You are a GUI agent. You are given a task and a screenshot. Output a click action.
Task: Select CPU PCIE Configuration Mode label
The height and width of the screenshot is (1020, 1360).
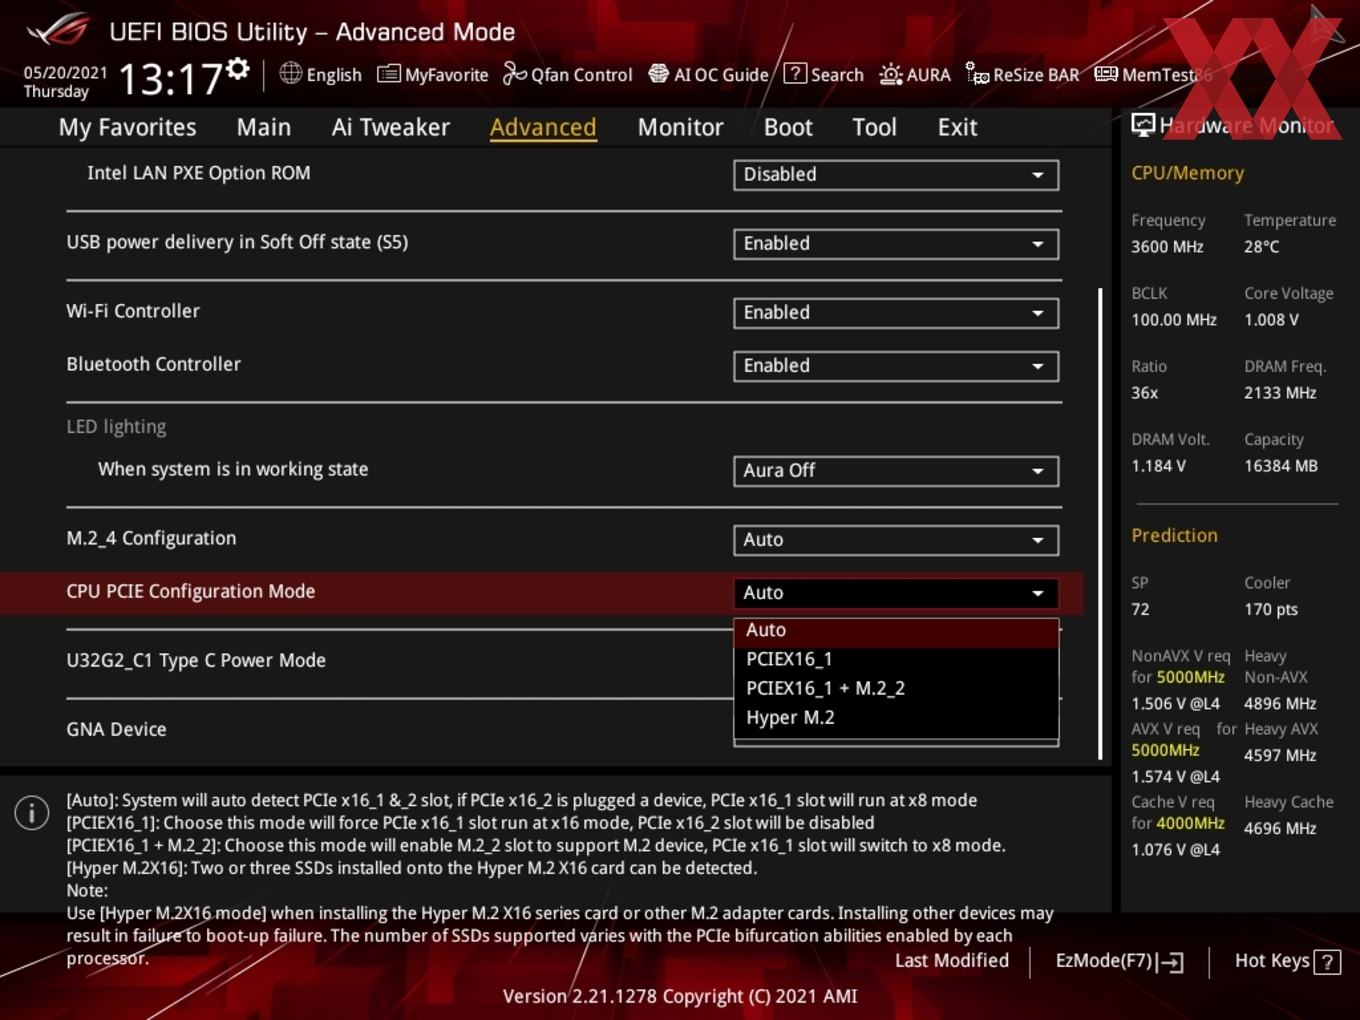[191, 591]
